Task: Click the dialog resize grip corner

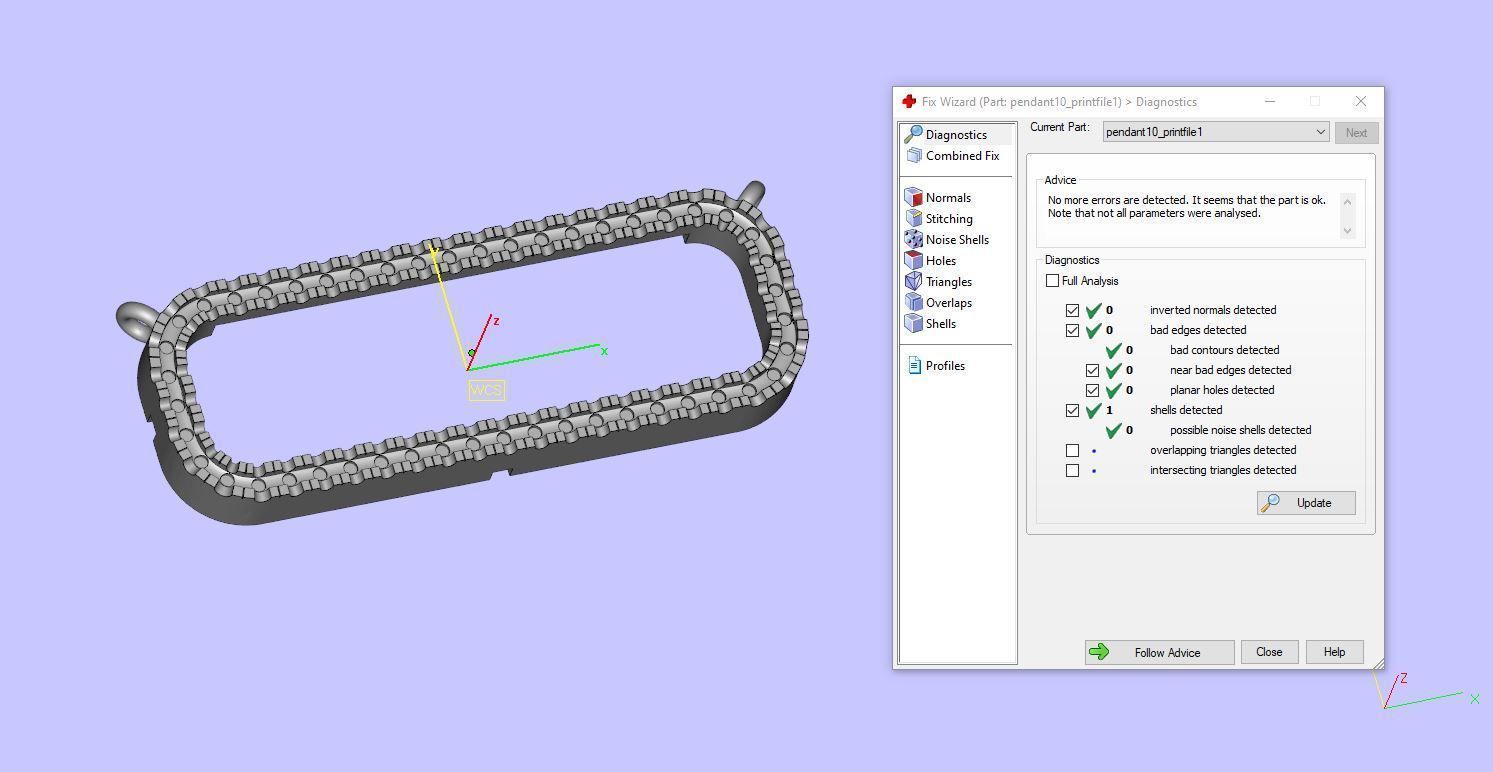Action: (1378, 664)
